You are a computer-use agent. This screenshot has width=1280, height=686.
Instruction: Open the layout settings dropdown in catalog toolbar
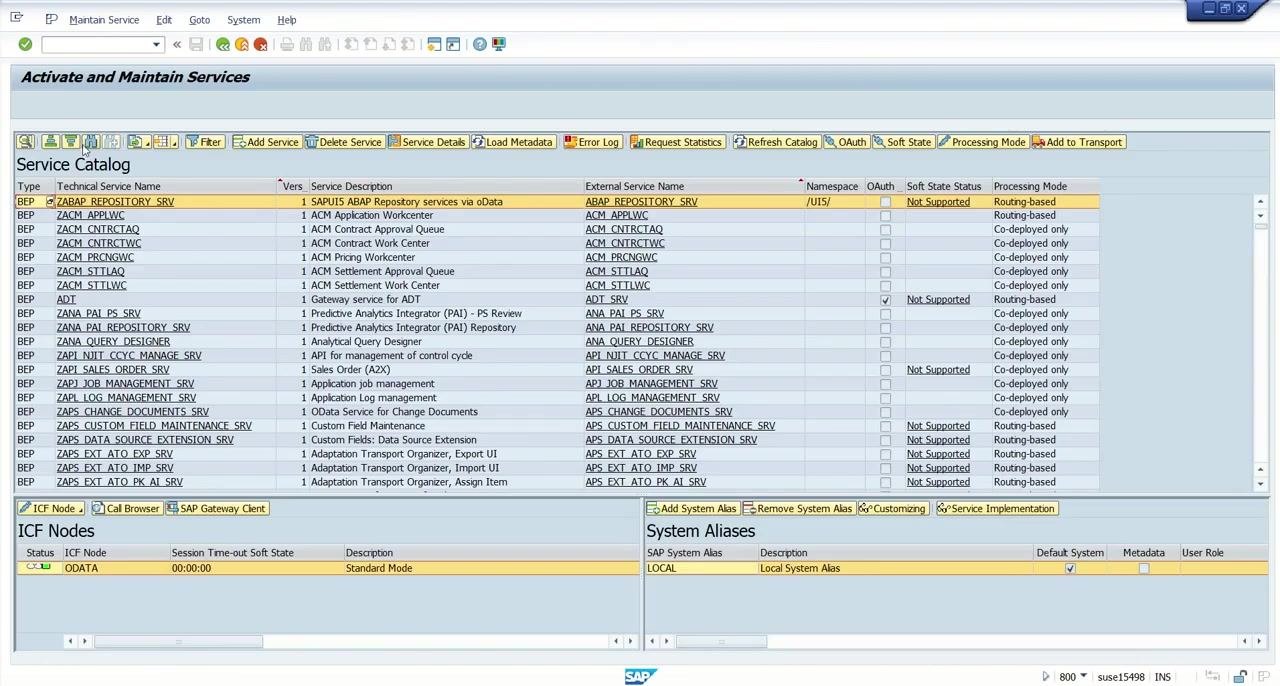(x=165, y=142)
